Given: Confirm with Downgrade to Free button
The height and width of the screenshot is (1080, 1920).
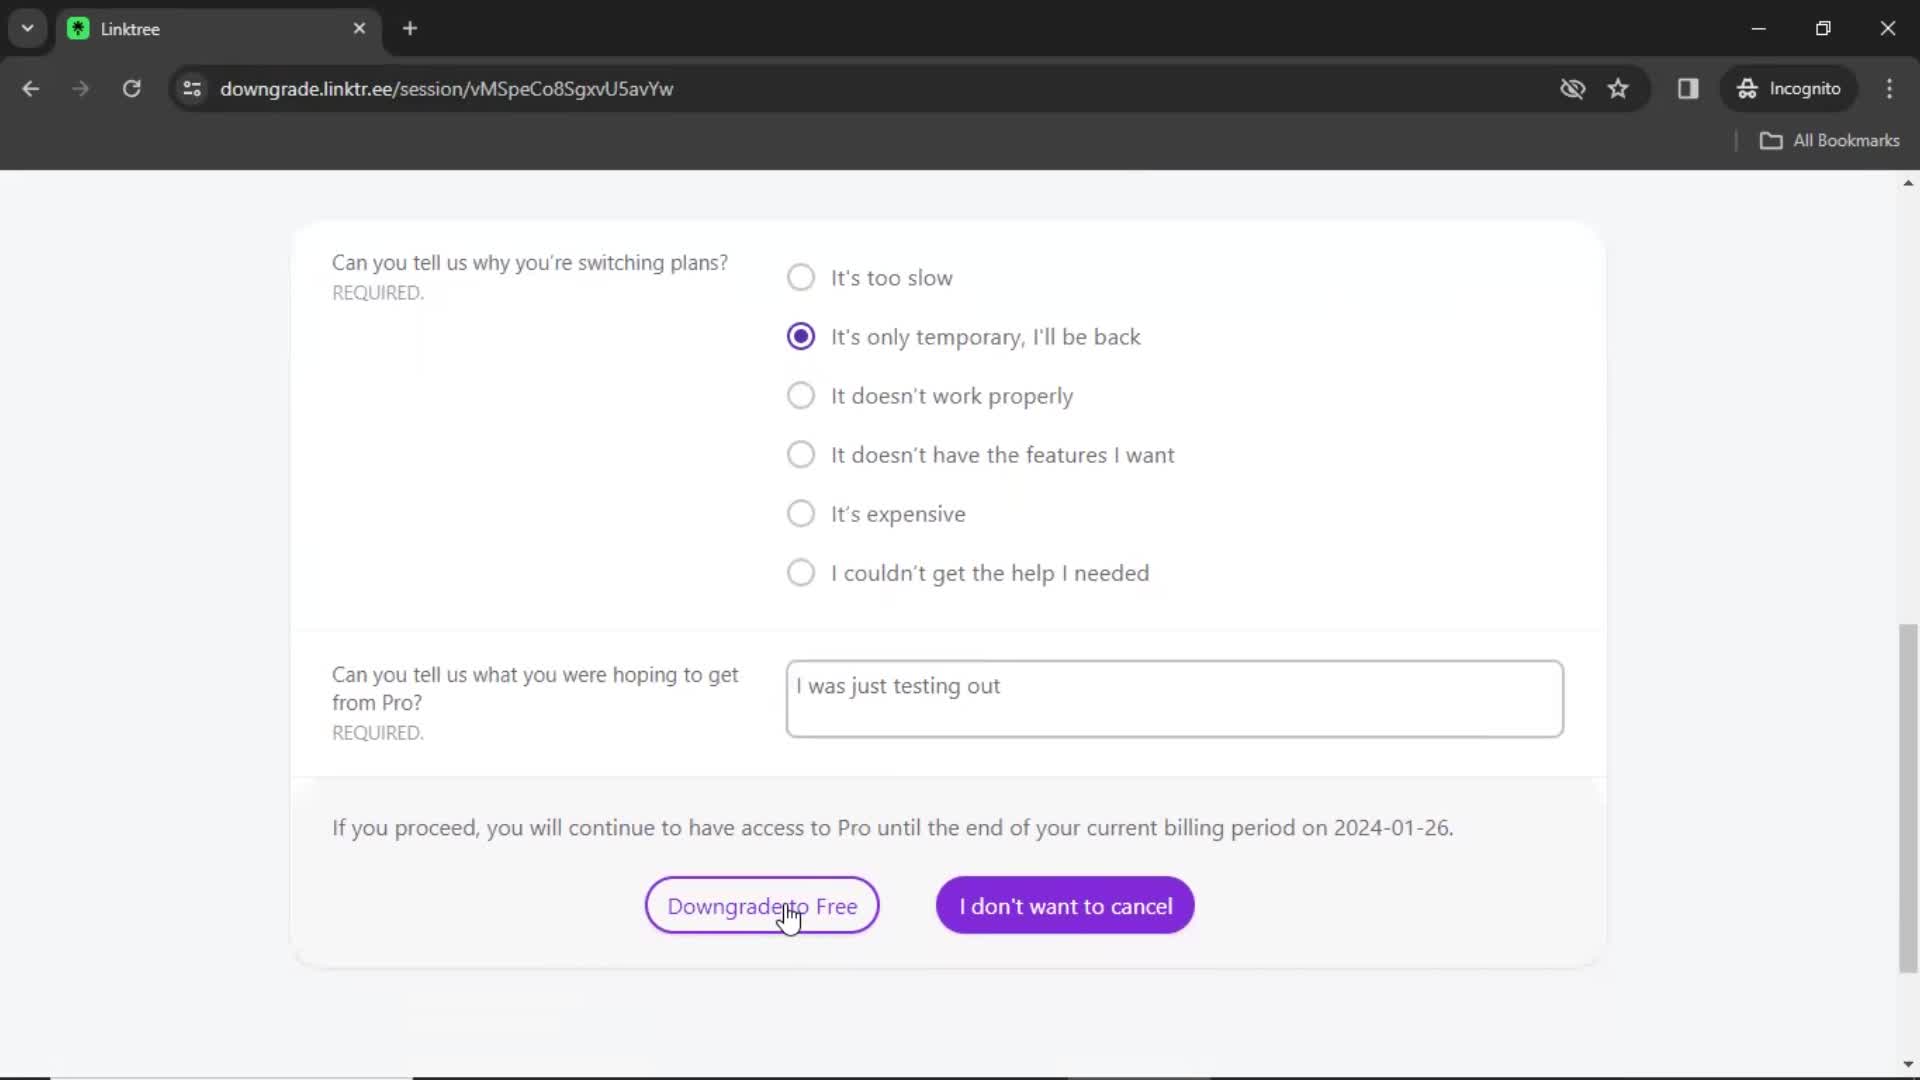Looking at the screenshot, I should (x=762, y=906).
